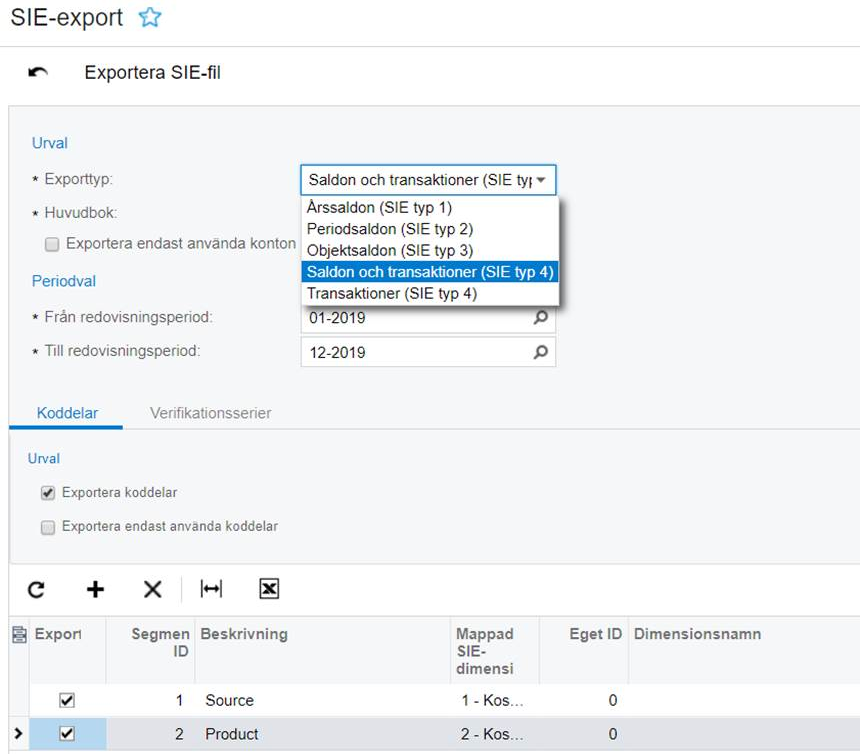Collapse the Exporttyp dropdown arrow
The width and height of the screenshot is (863, 754).
coord(541,181)
